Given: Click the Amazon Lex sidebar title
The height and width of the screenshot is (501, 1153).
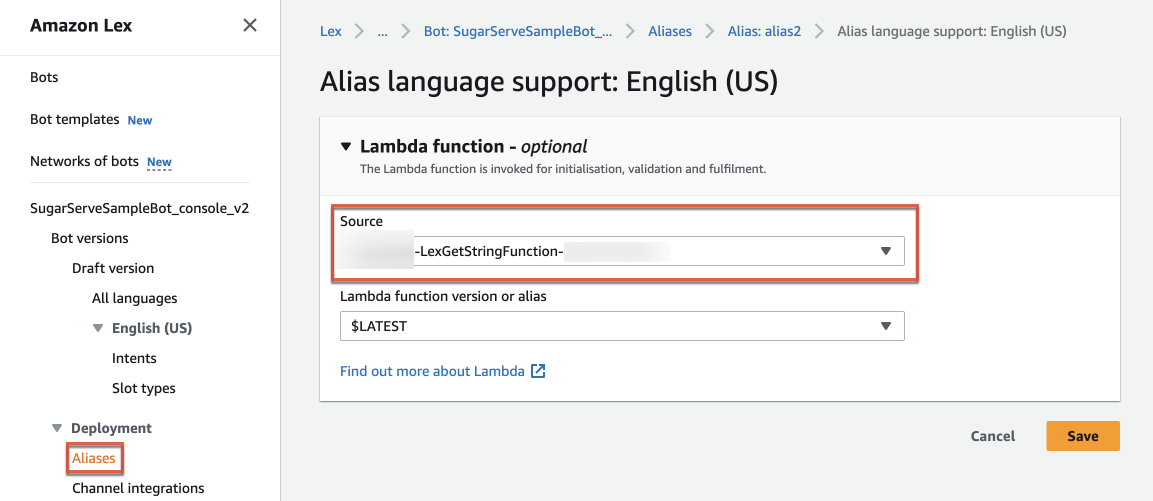Looking at the screenshot, I should (x=81, y=25).
